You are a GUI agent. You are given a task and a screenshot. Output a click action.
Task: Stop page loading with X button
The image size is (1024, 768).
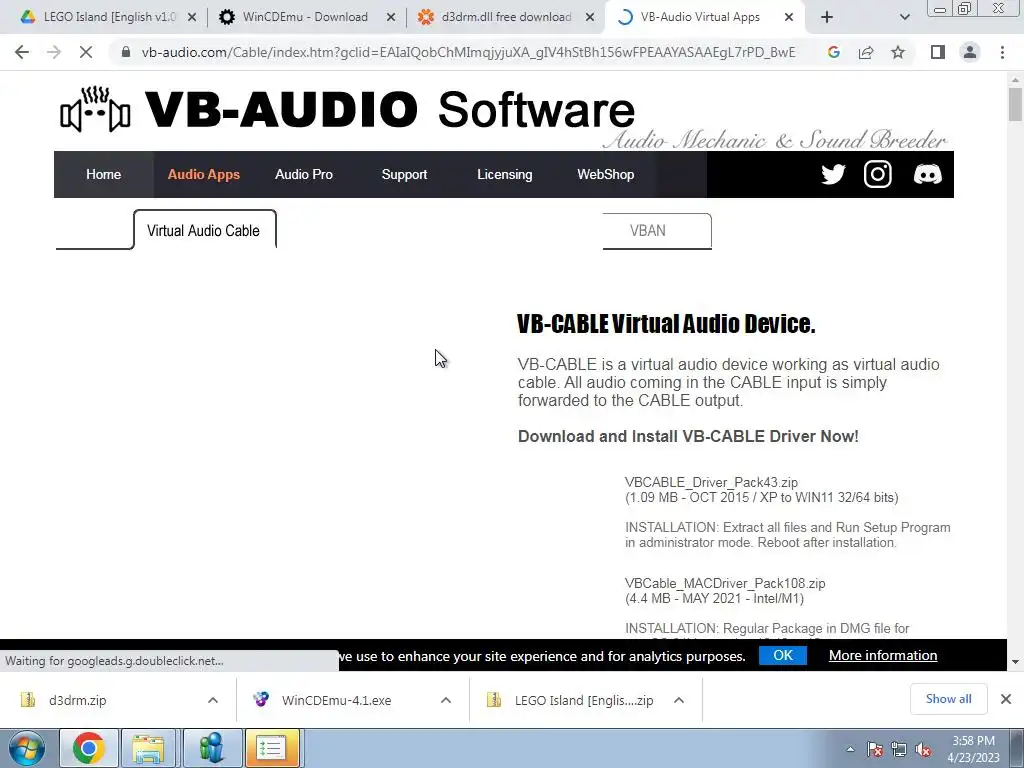pyautogui.click(x=86, y=52)
